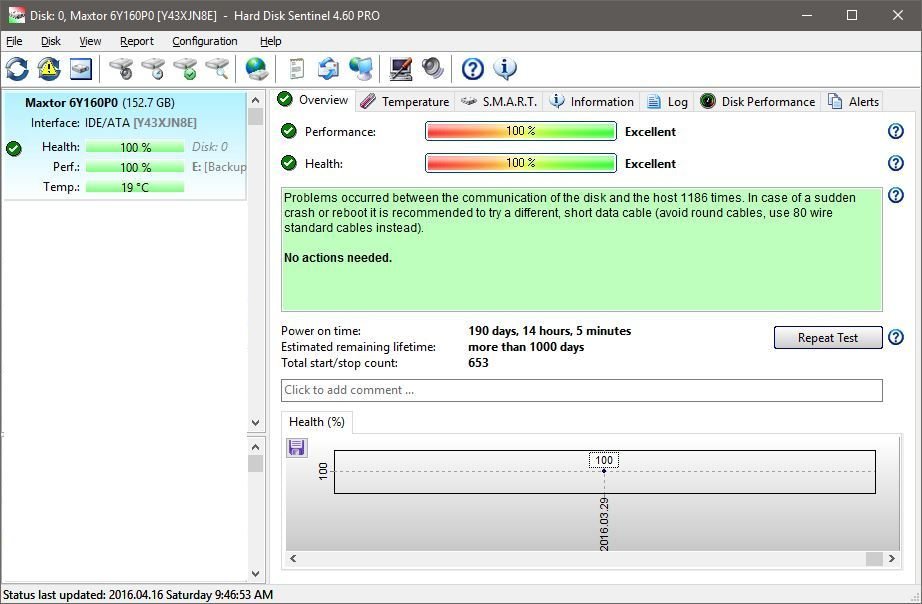Click the sidebar Perf. 100 % bar
922x604 pixels.
pos(135,167)
